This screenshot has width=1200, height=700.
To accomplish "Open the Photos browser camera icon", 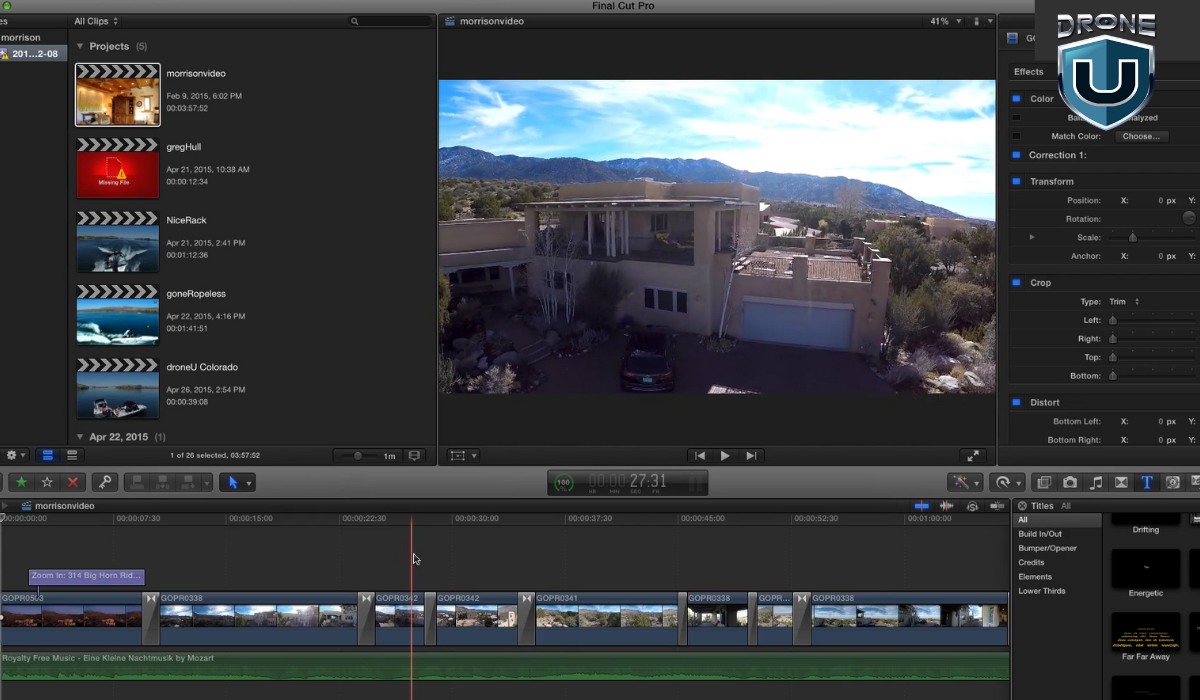I will (x=1070, y=482).
